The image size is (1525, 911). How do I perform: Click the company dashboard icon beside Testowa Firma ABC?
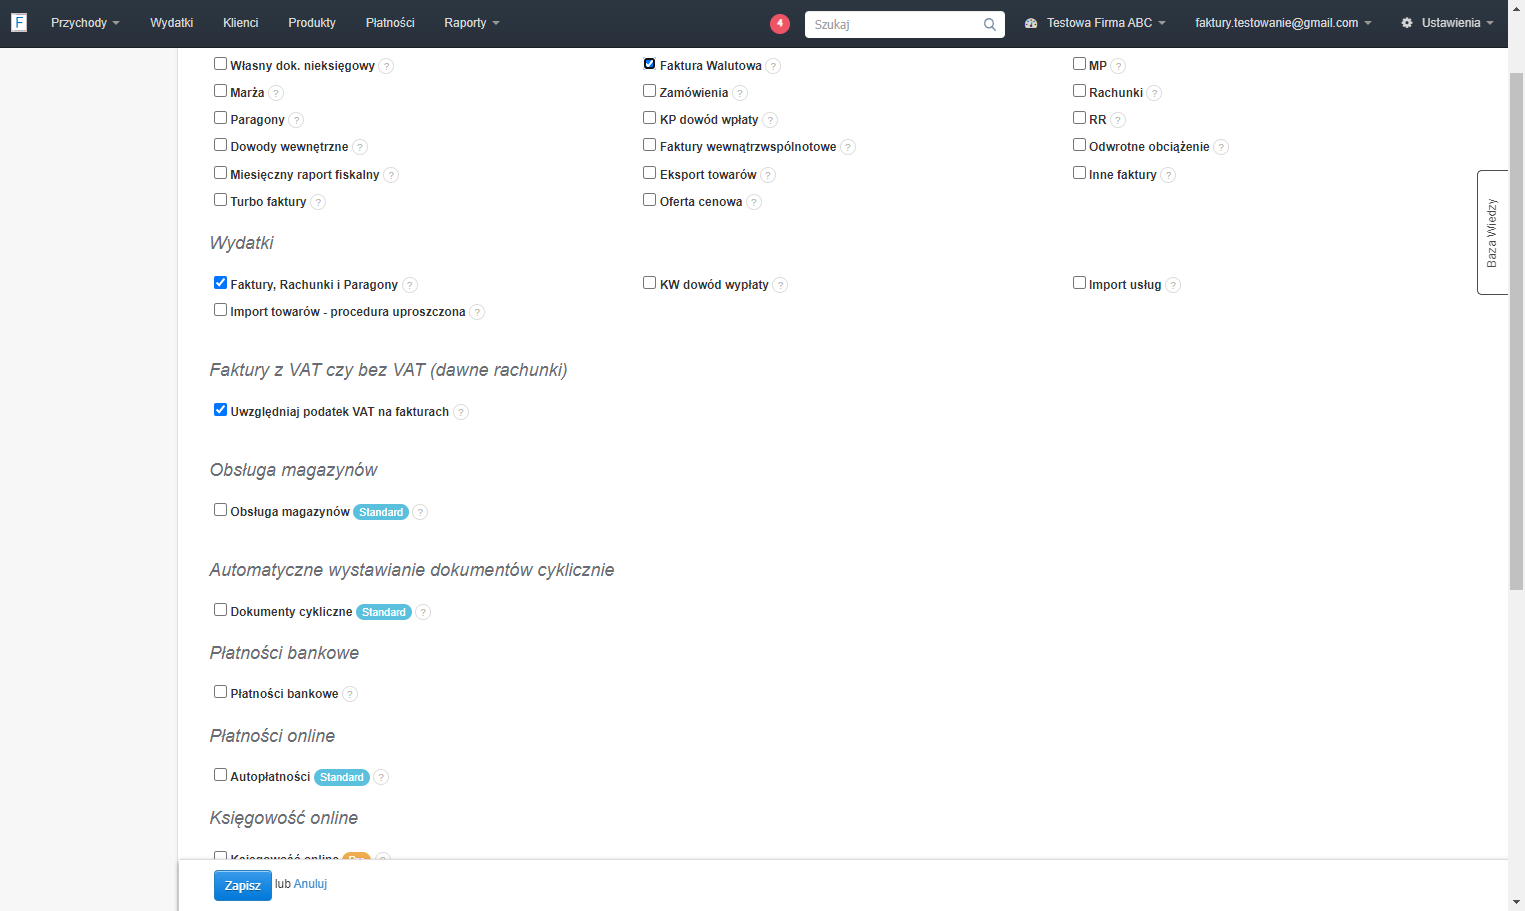point(1031,23)
